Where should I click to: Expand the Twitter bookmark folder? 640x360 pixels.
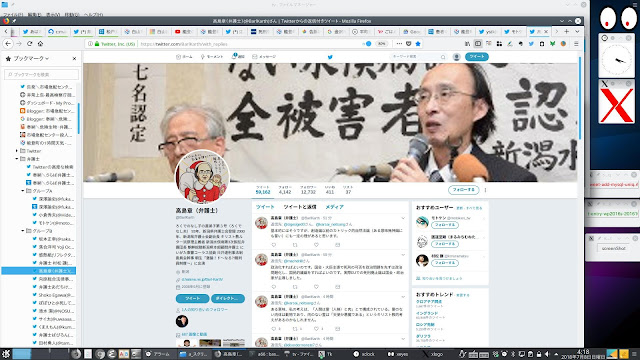pyautogui.click(x=17, y=151)
